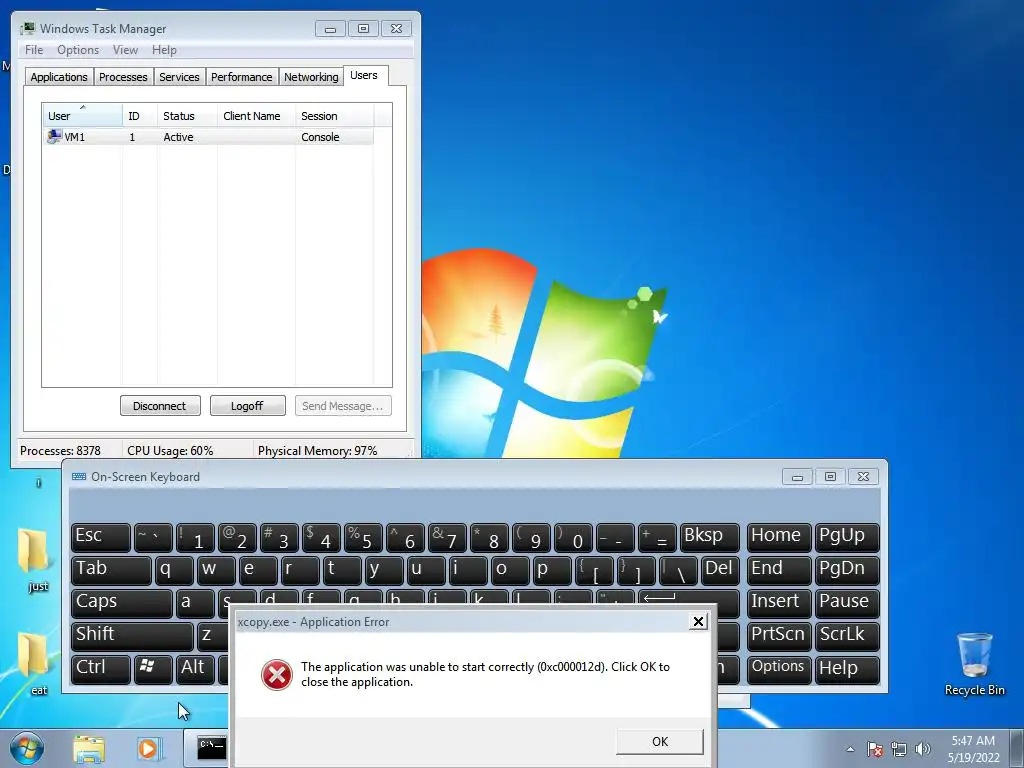The image size is (1024, 768).
Task: Click the On-Screen Keyboard title icon
Action: point(79,477)
